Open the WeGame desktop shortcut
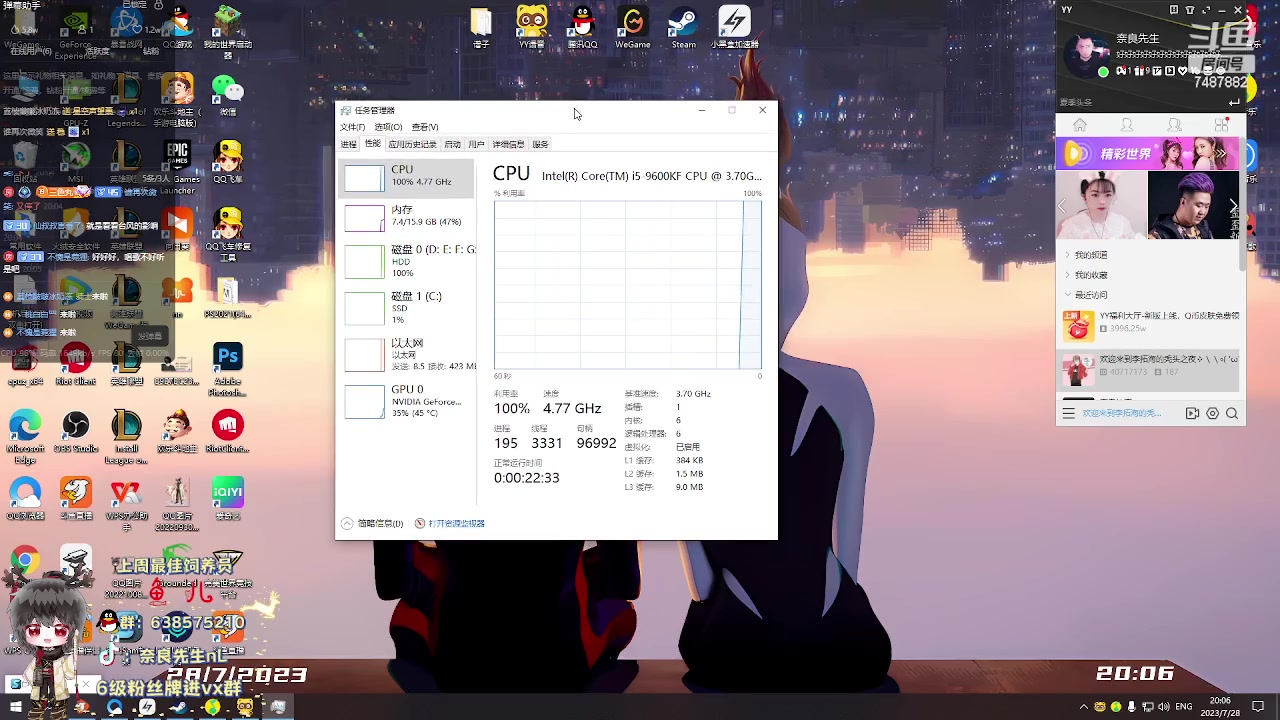The width and height of the screenshot is (1280, 720). tap(633, 29)
